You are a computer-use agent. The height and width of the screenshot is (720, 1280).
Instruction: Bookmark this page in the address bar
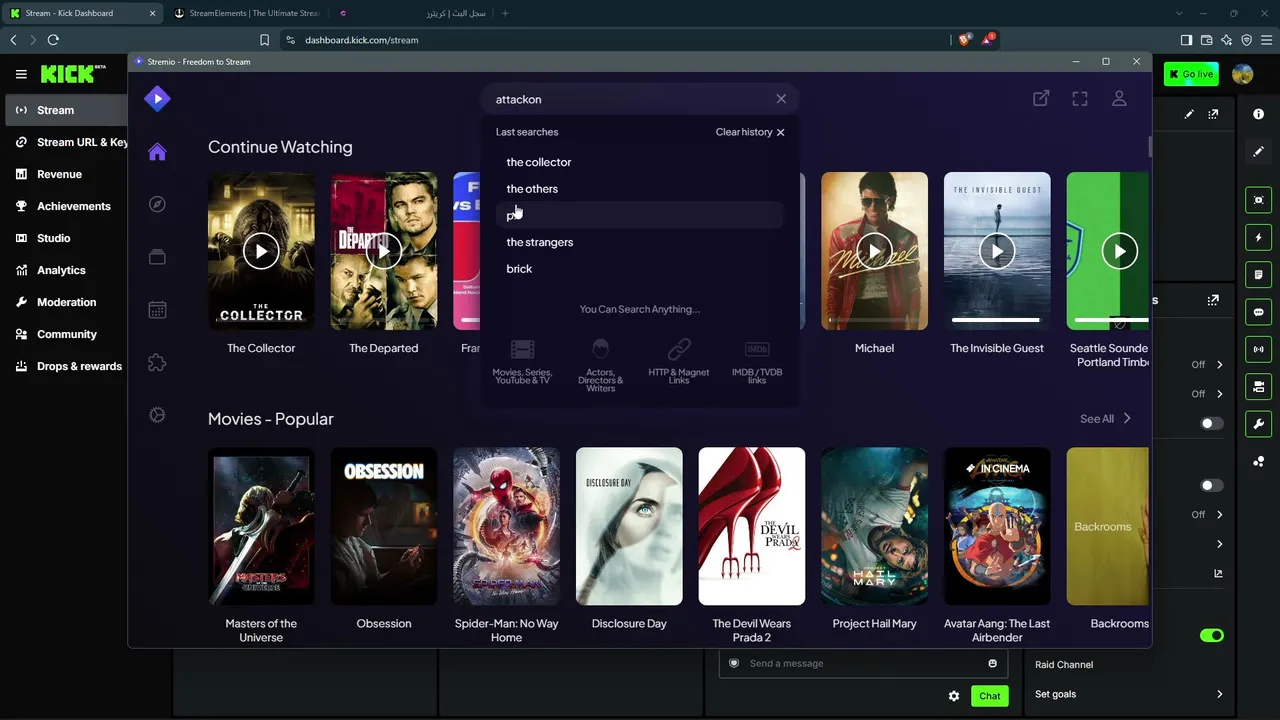click(264, 40)
